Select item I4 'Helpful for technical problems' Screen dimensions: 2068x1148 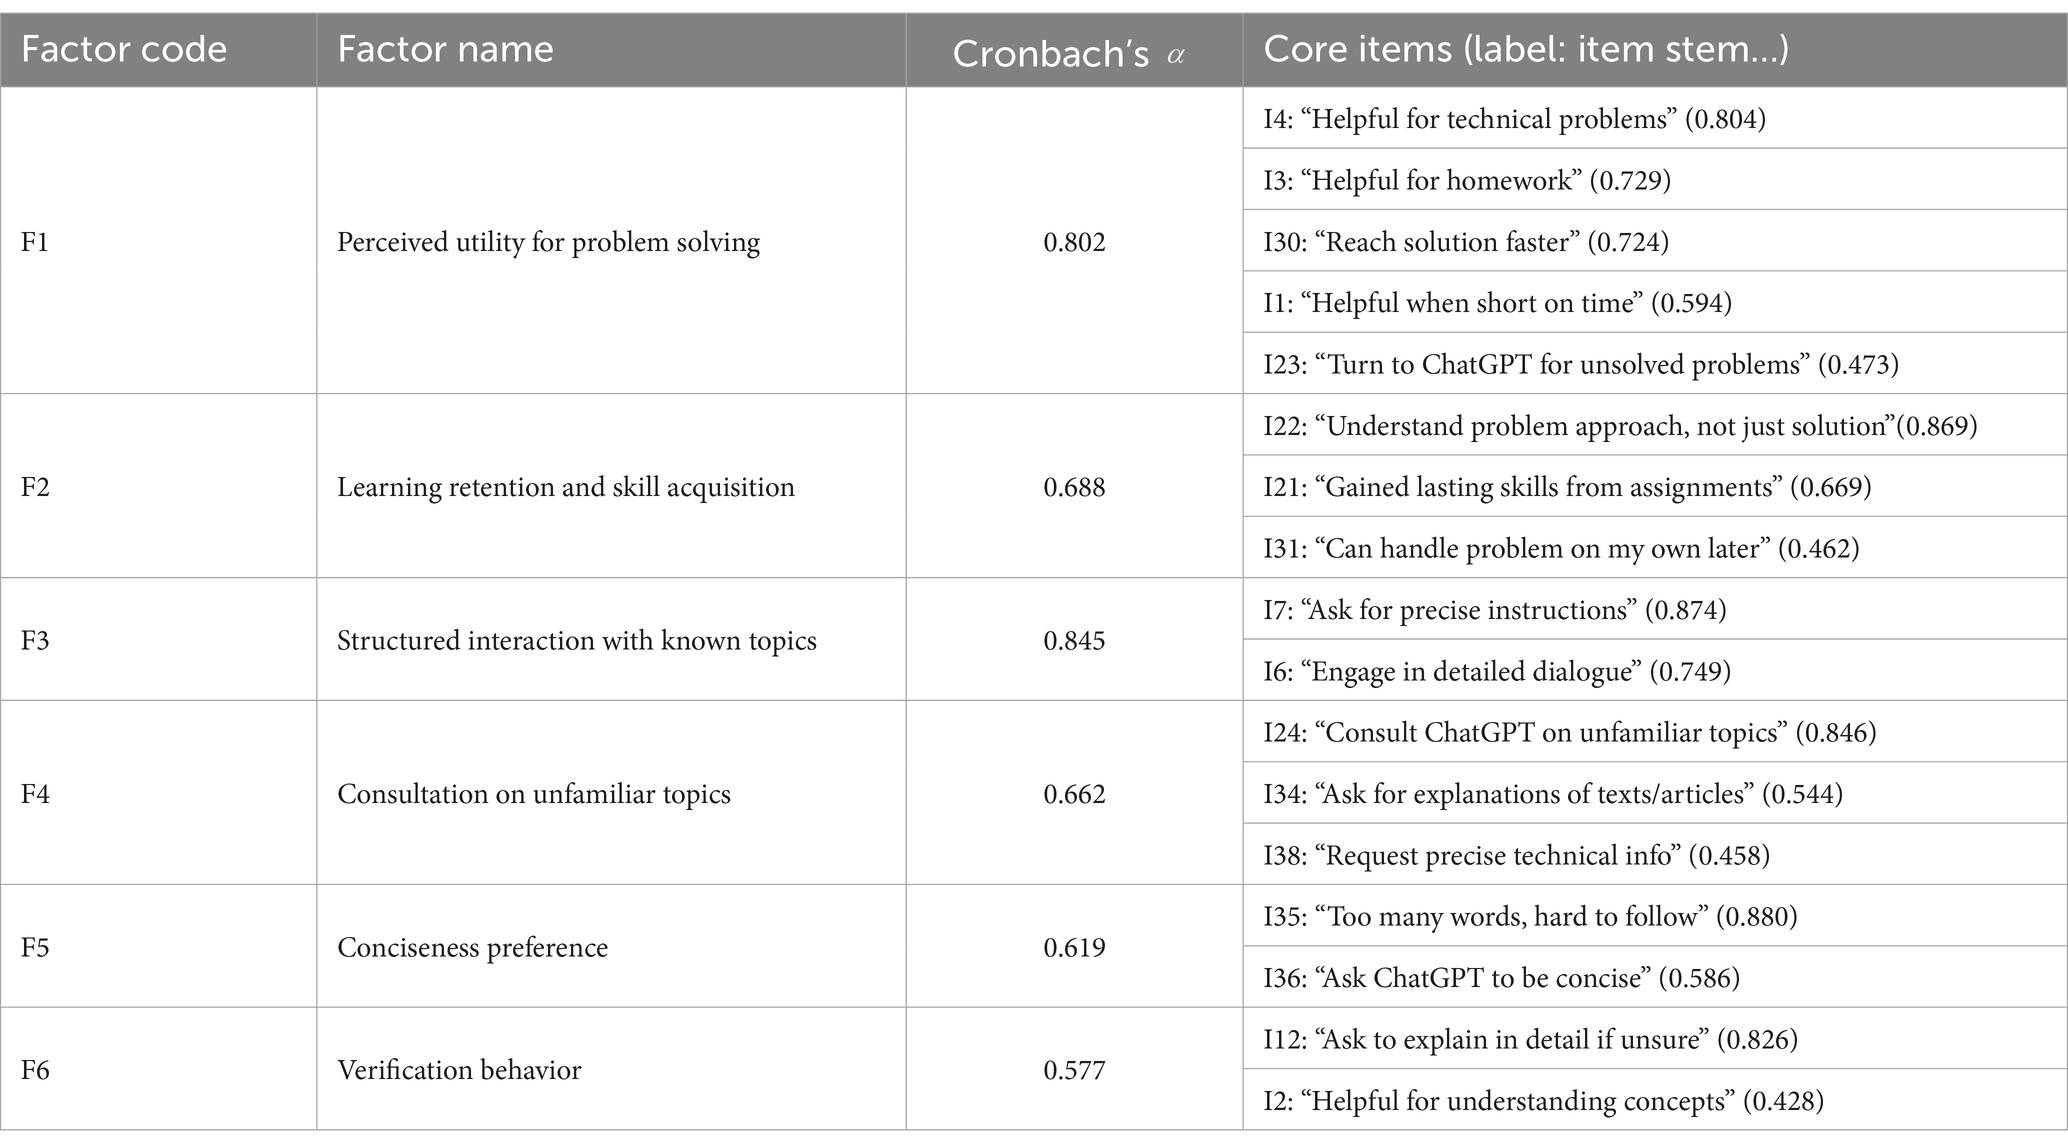pos(1514,119)
